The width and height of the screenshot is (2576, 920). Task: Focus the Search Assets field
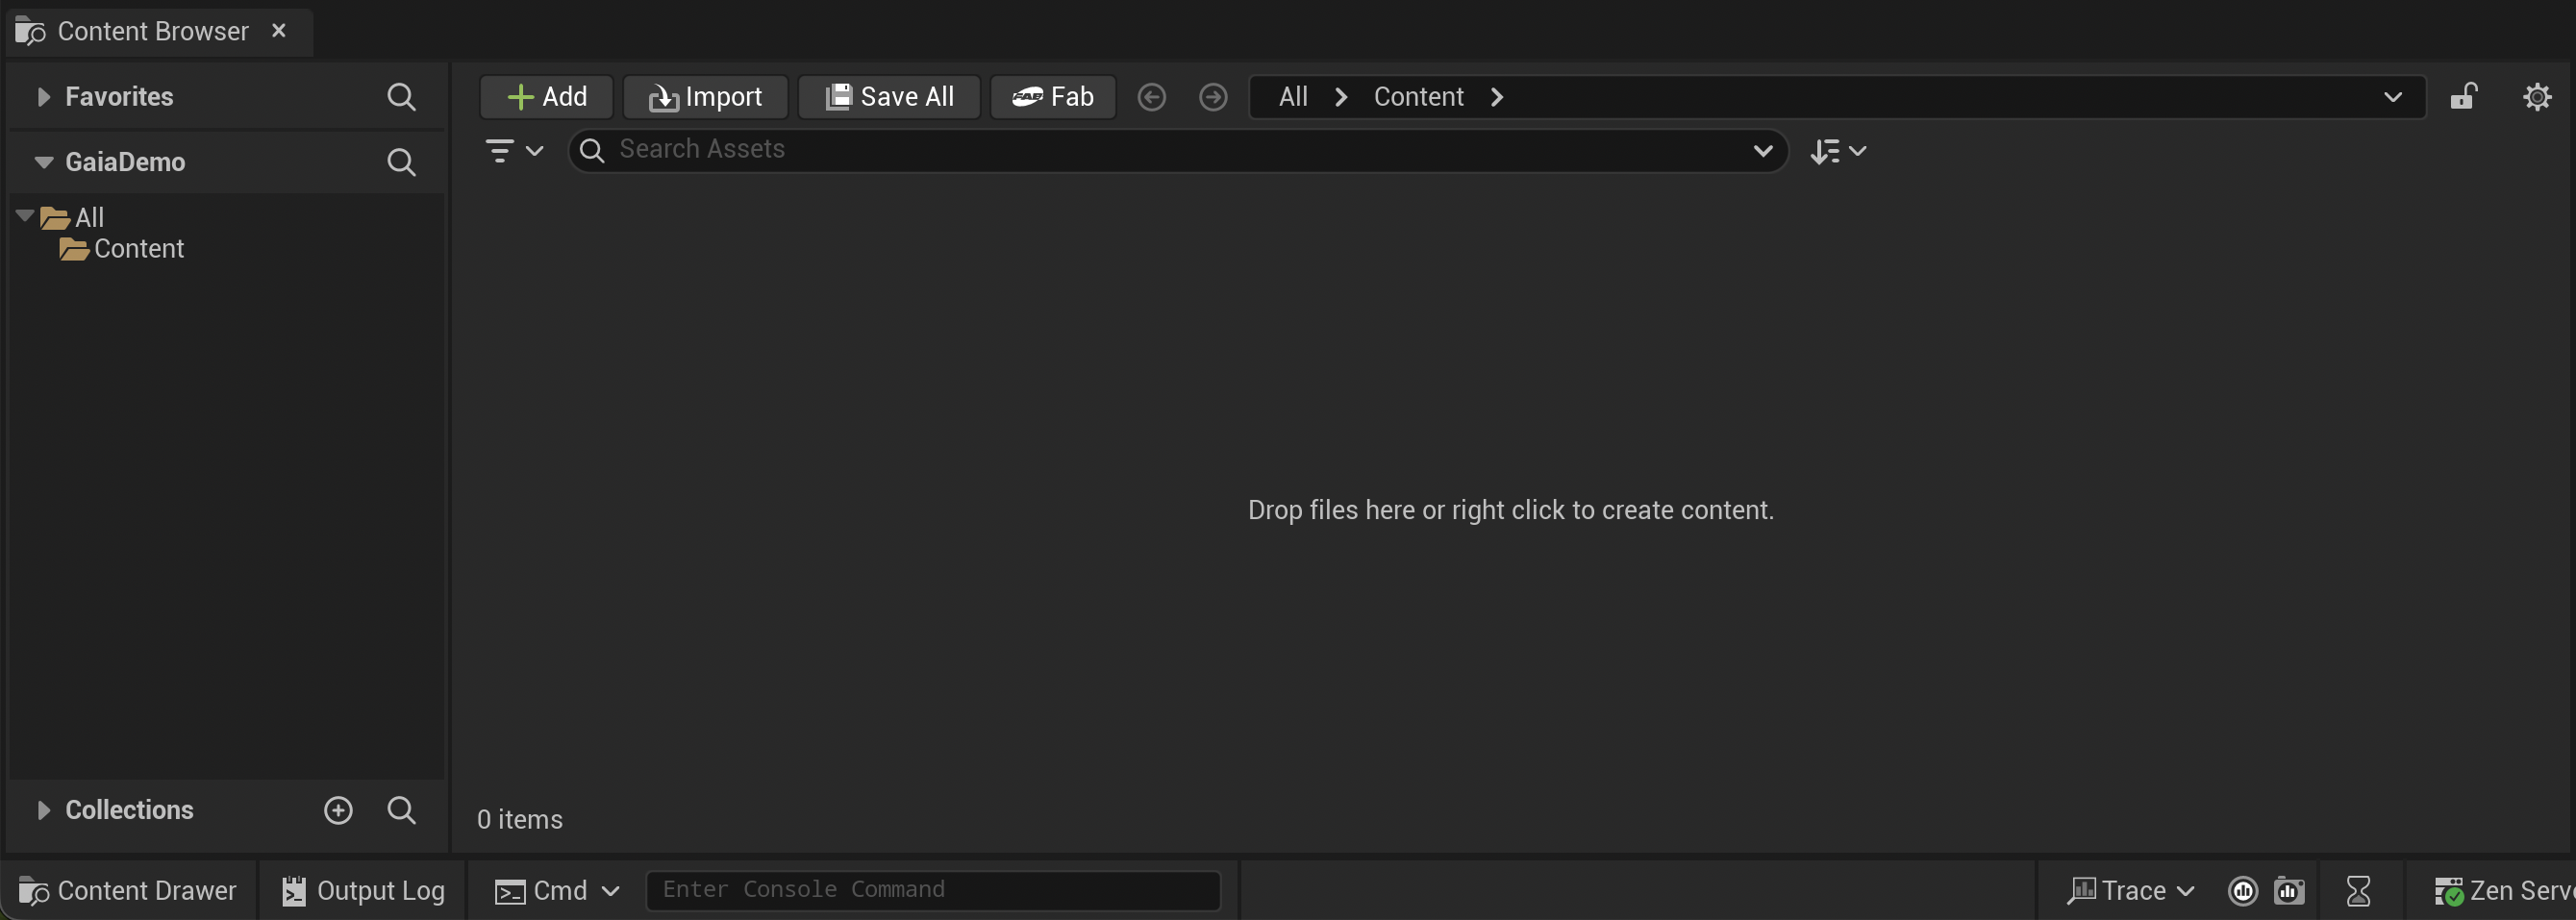(1178, 151)
